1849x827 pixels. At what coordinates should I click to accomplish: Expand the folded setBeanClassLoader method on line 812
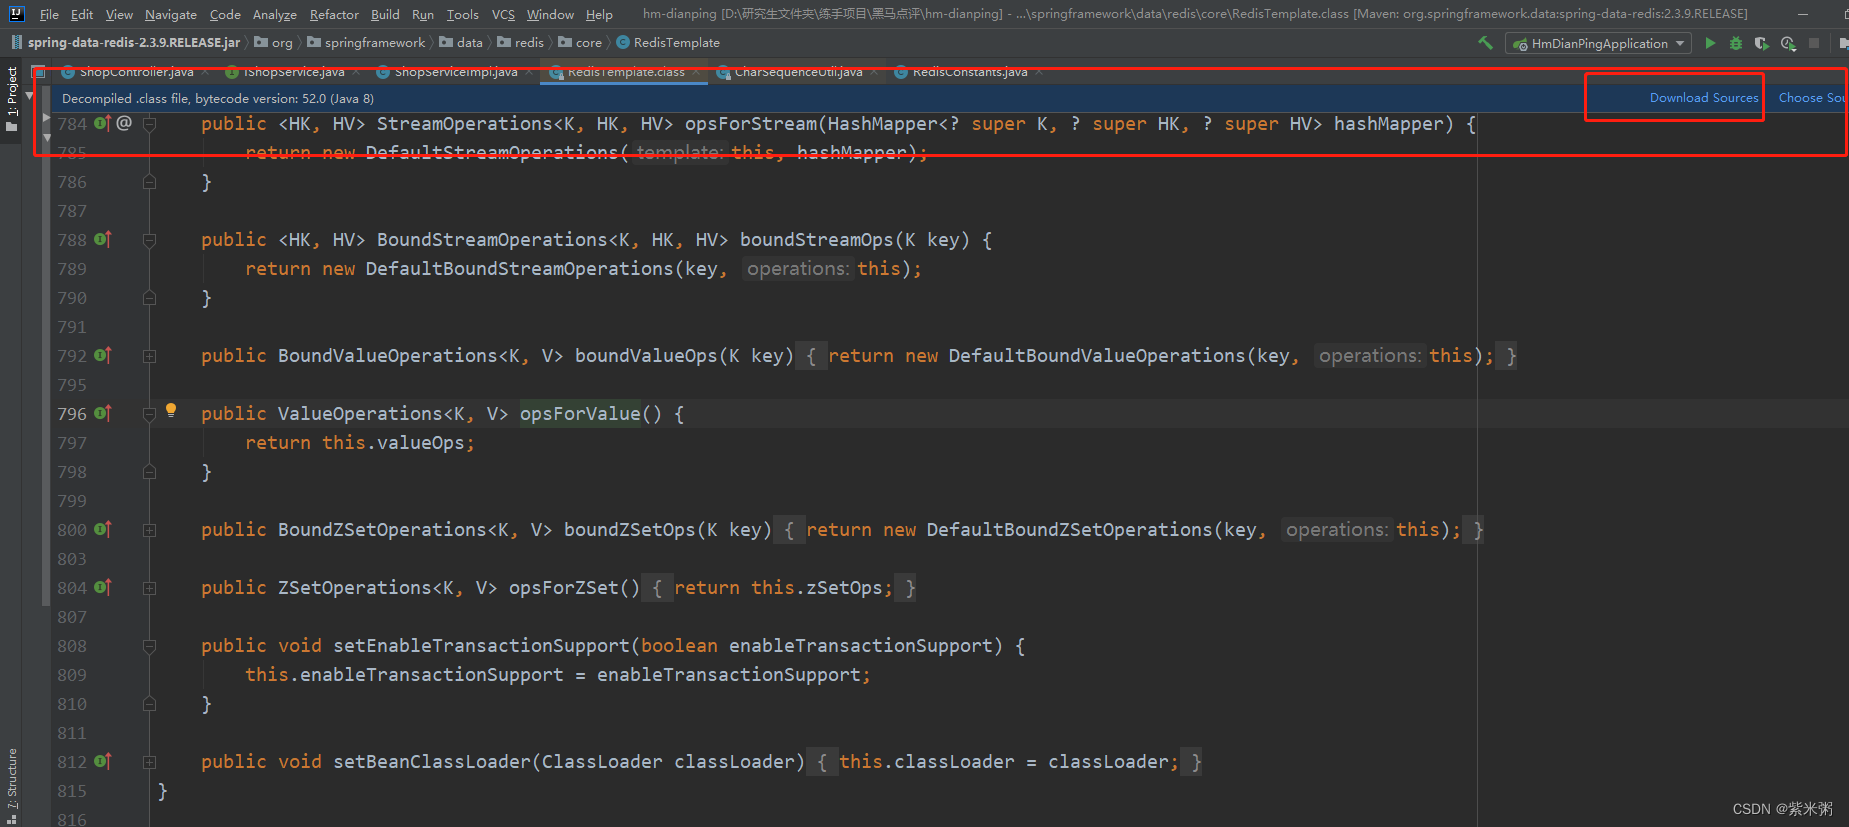[x=149, y=762]
